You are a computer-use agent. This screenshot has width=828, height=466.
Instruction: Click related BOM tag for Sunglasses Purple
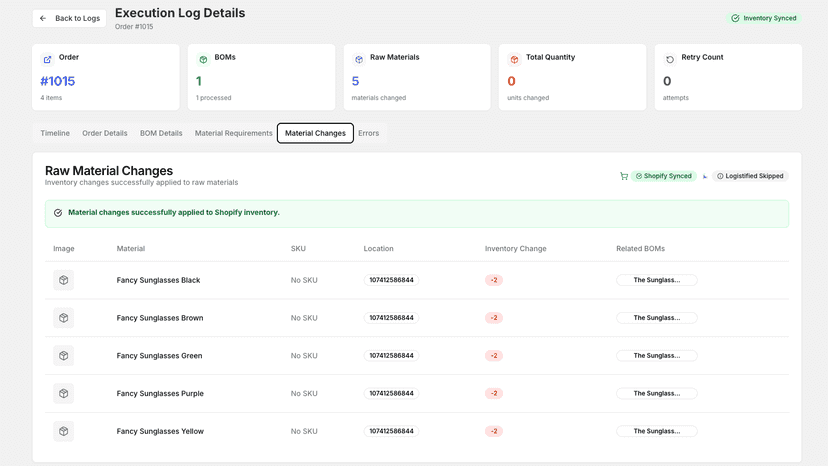[656, 394]
